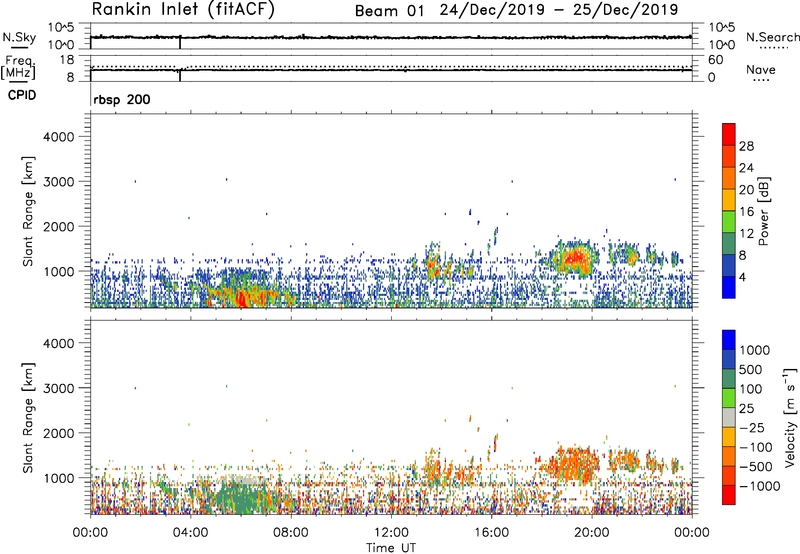The image size is (800, 554).
Task: Click the "CPID" row label
Action: pos(22,95)
